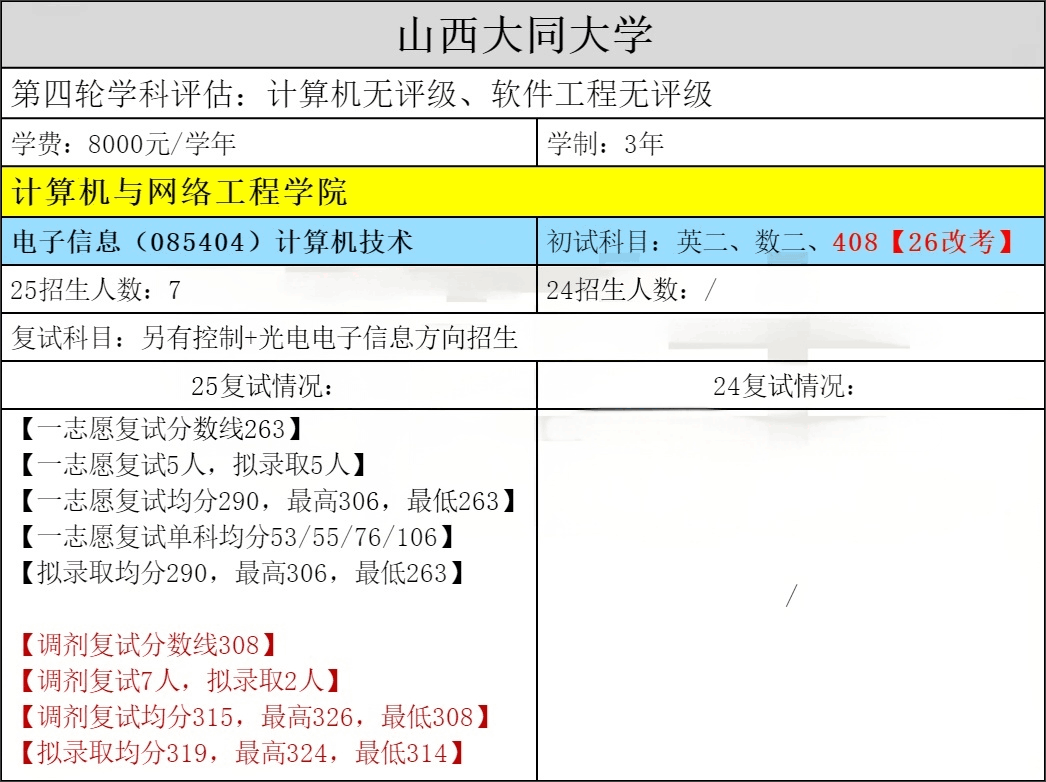
Task: Click the slash in the 24复试情况 cell
Action: pyautogui.click(x=790, y=597)
